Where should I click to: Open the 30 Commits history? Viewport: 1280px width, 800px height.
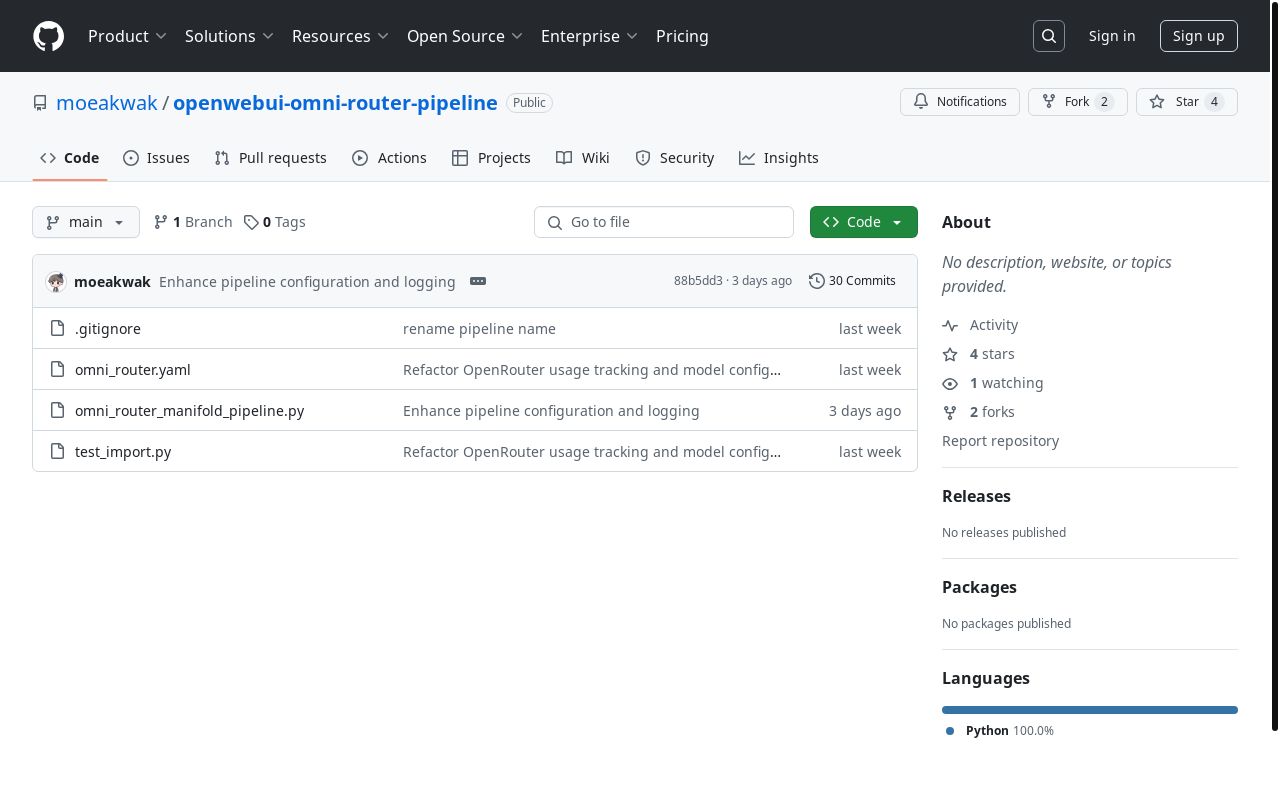[x=852, y=281]
